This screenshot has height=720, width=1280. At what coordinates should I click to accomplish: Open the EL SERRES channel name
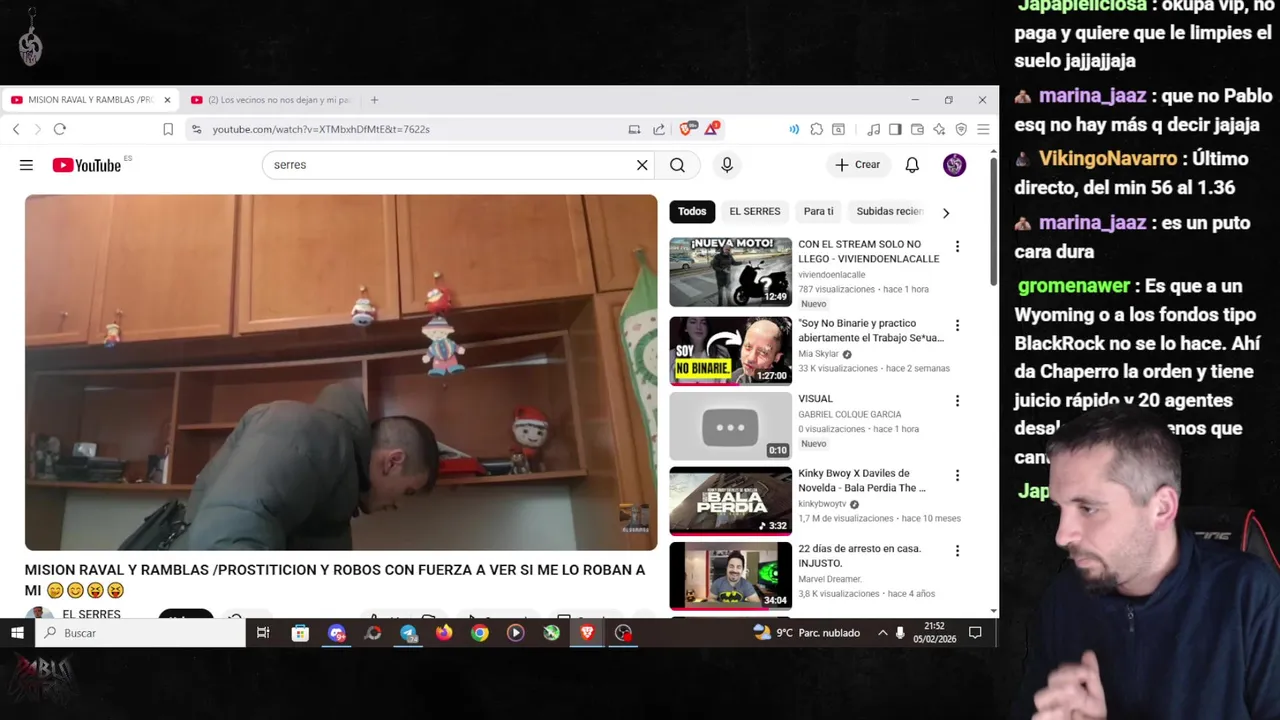point(91,614)
